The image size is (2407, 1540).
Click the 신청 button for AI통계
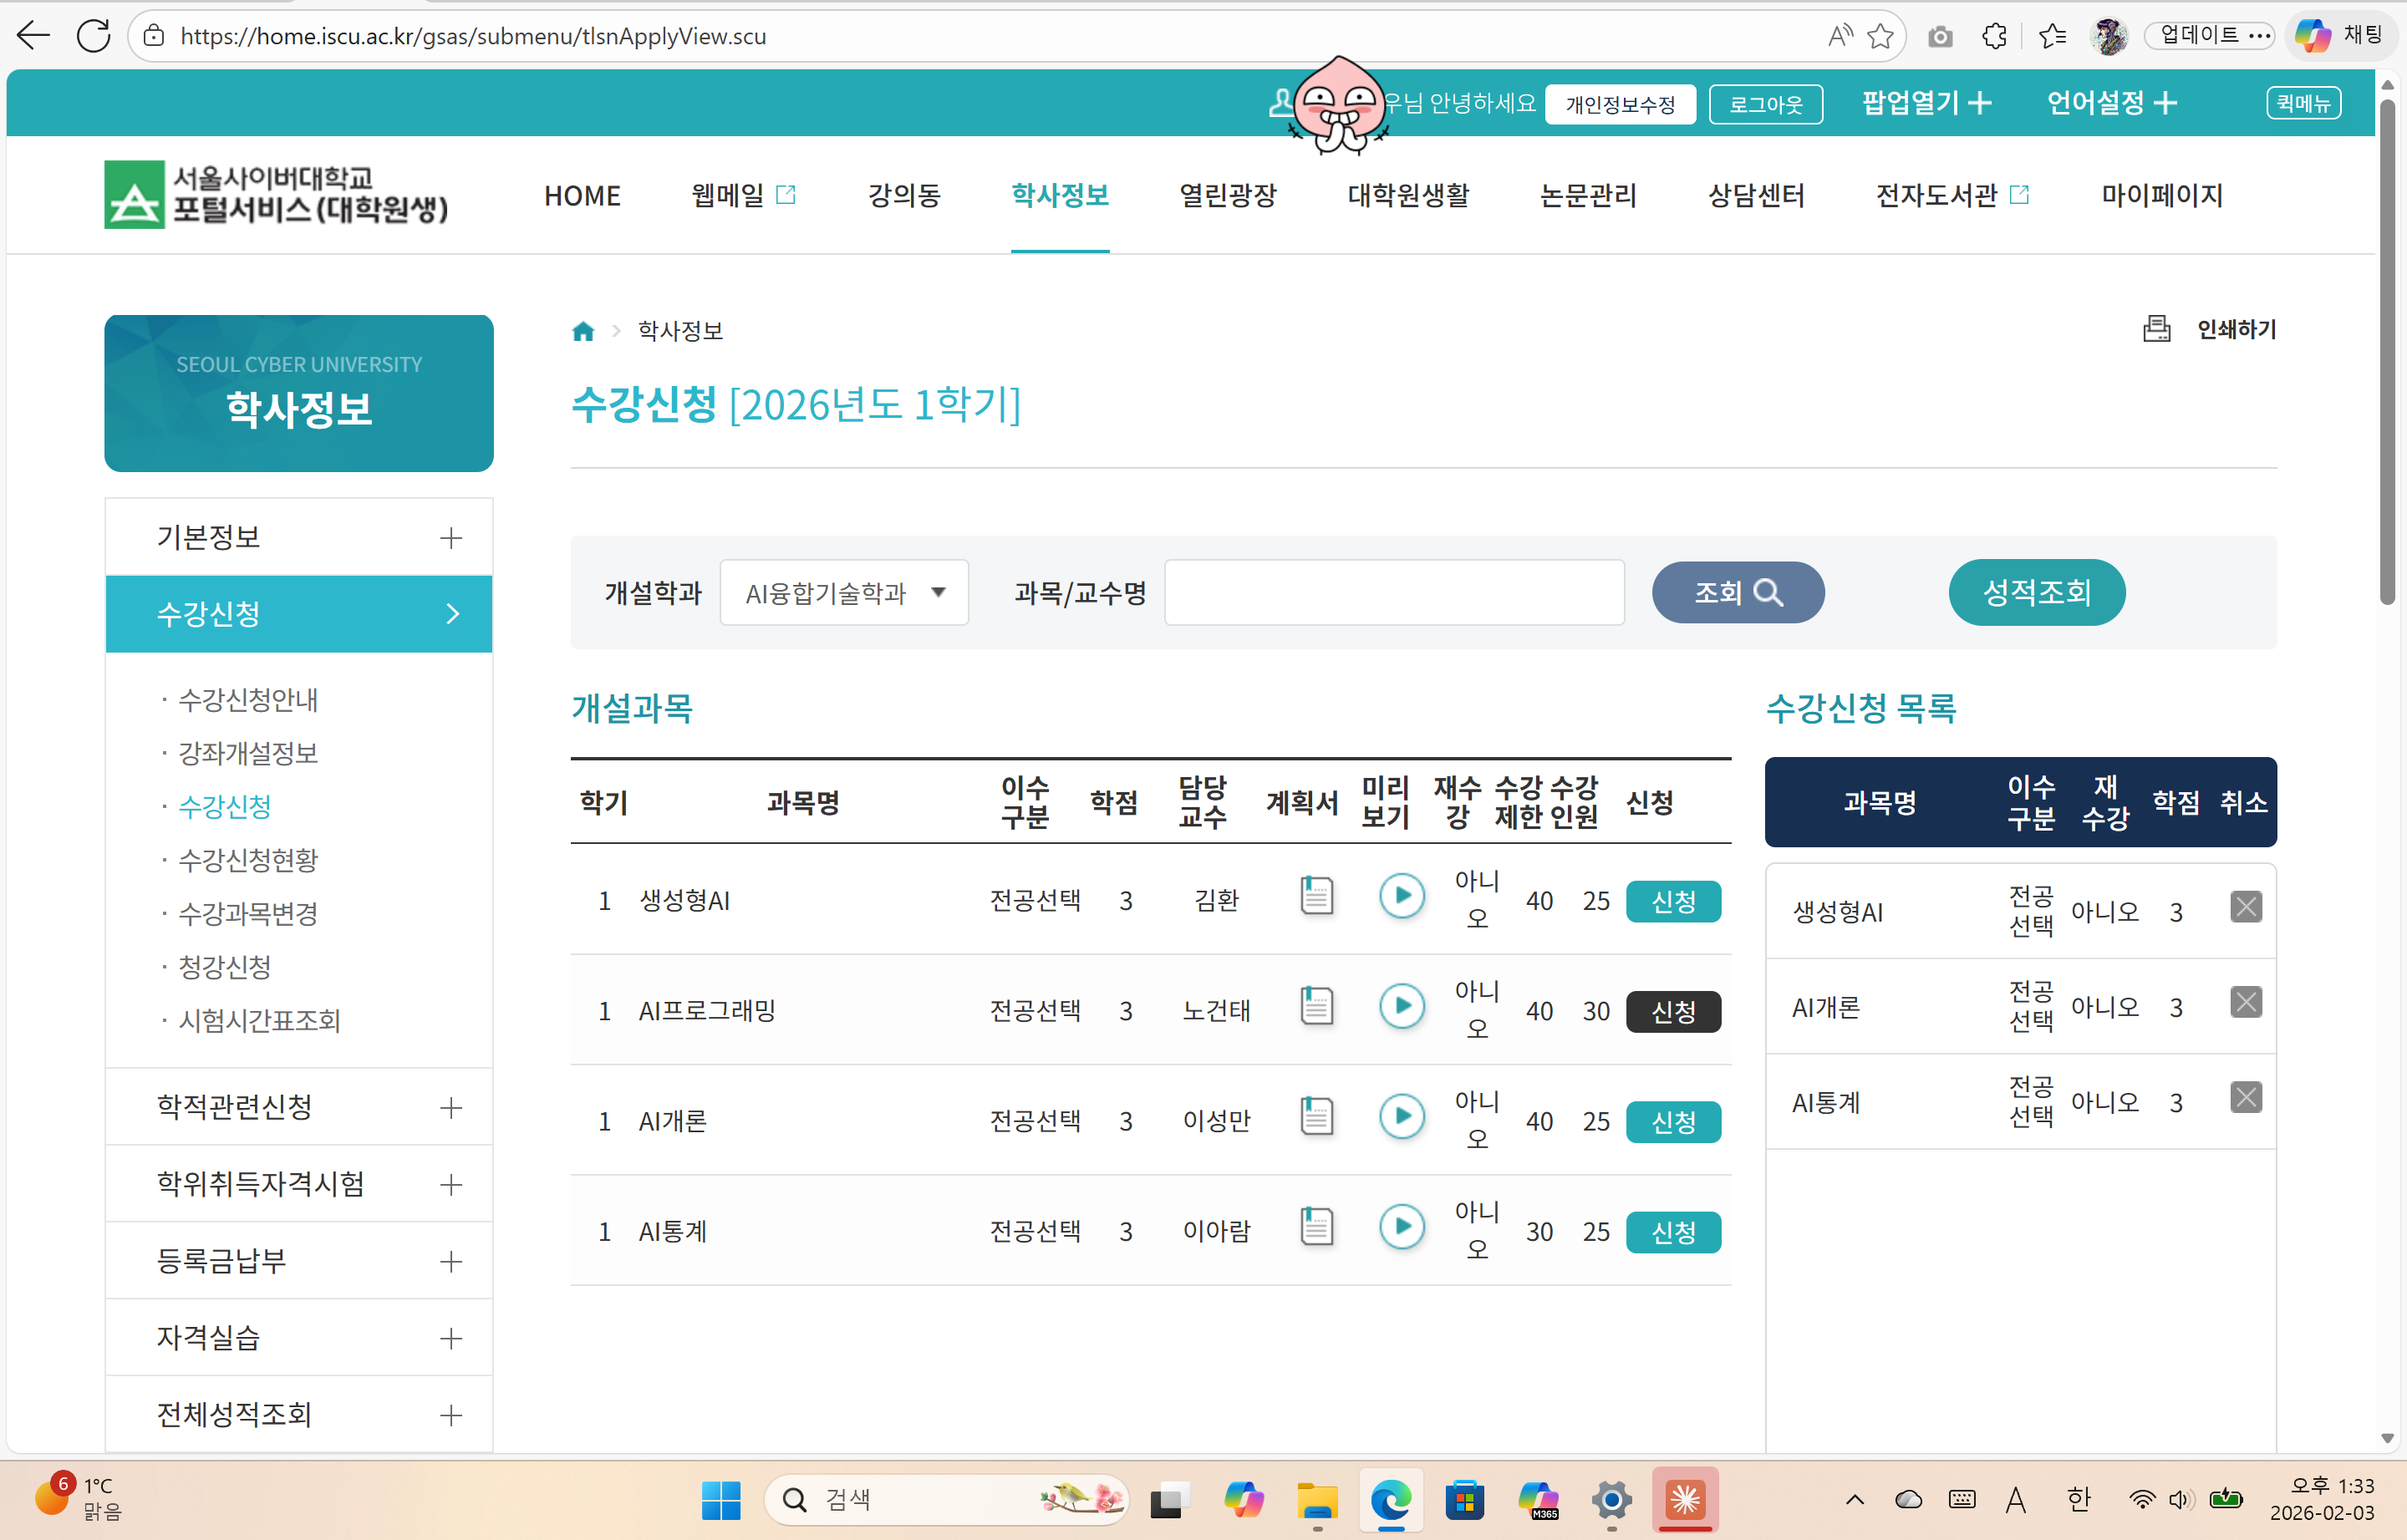[x=1672, y=1232]
